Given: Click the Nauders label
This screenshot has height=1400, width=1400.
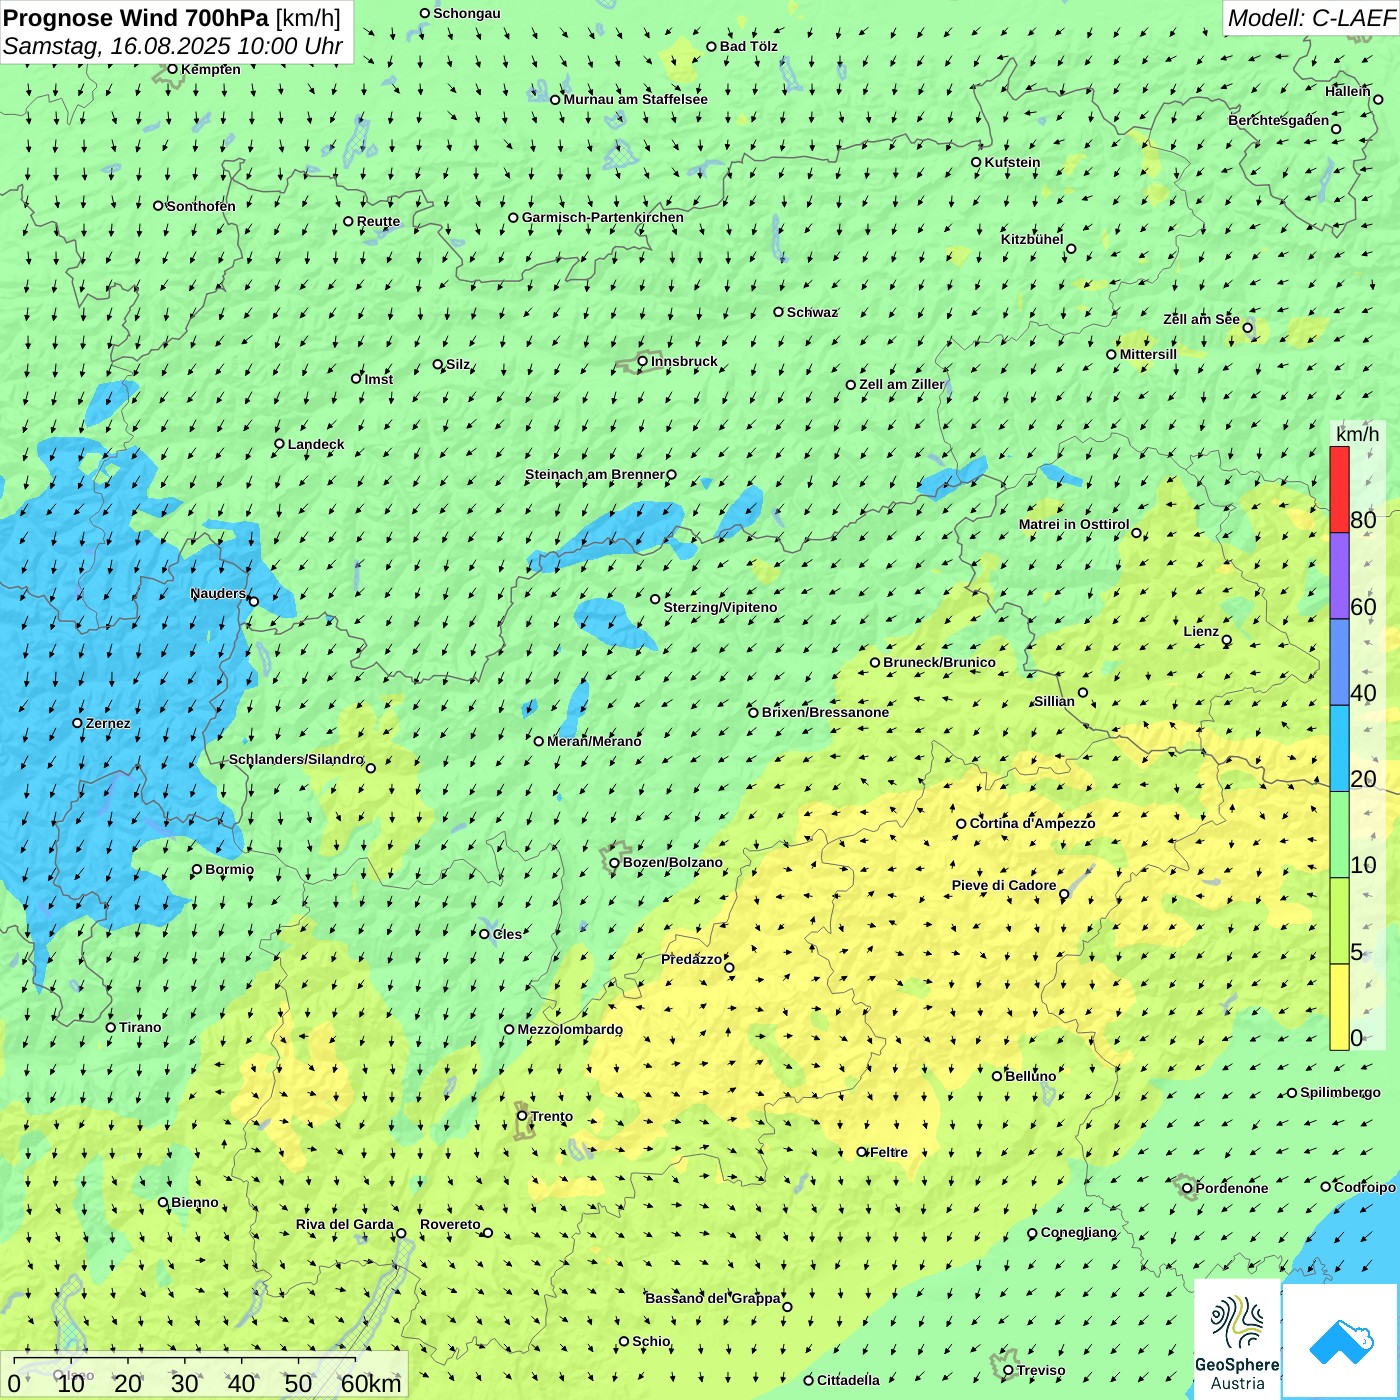Looking at the screenshot, I should pos(218,593).
